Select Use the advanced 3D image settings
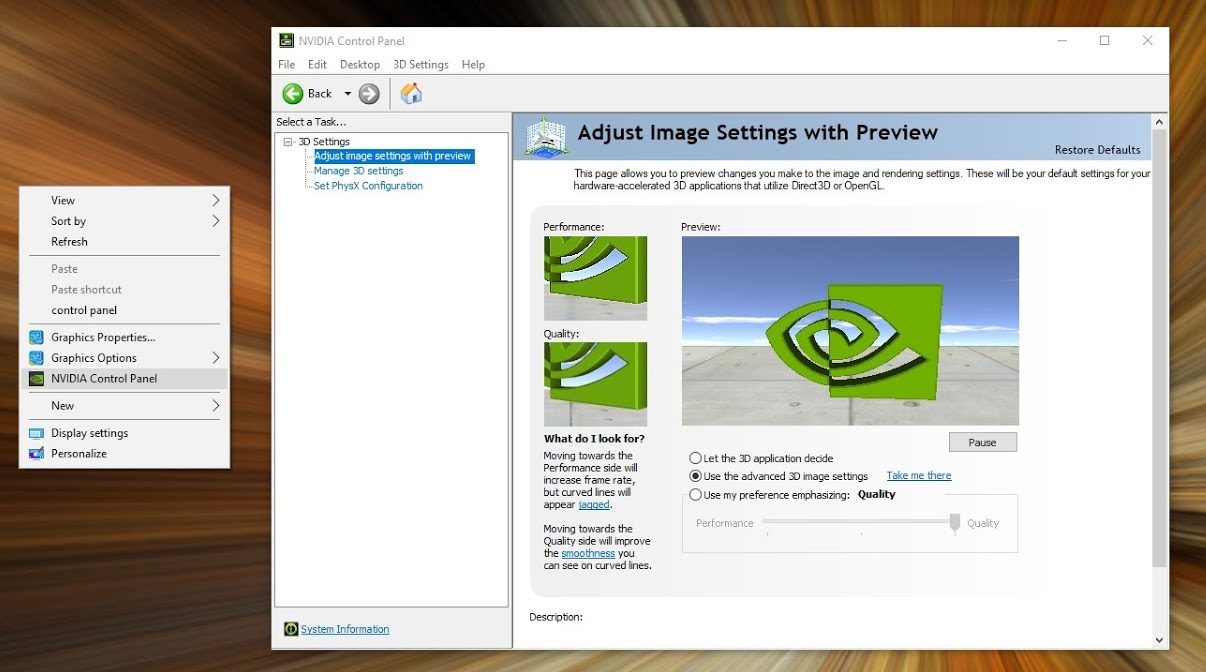The width and height of the screenshot is (1206, 672). coord(695,476)
